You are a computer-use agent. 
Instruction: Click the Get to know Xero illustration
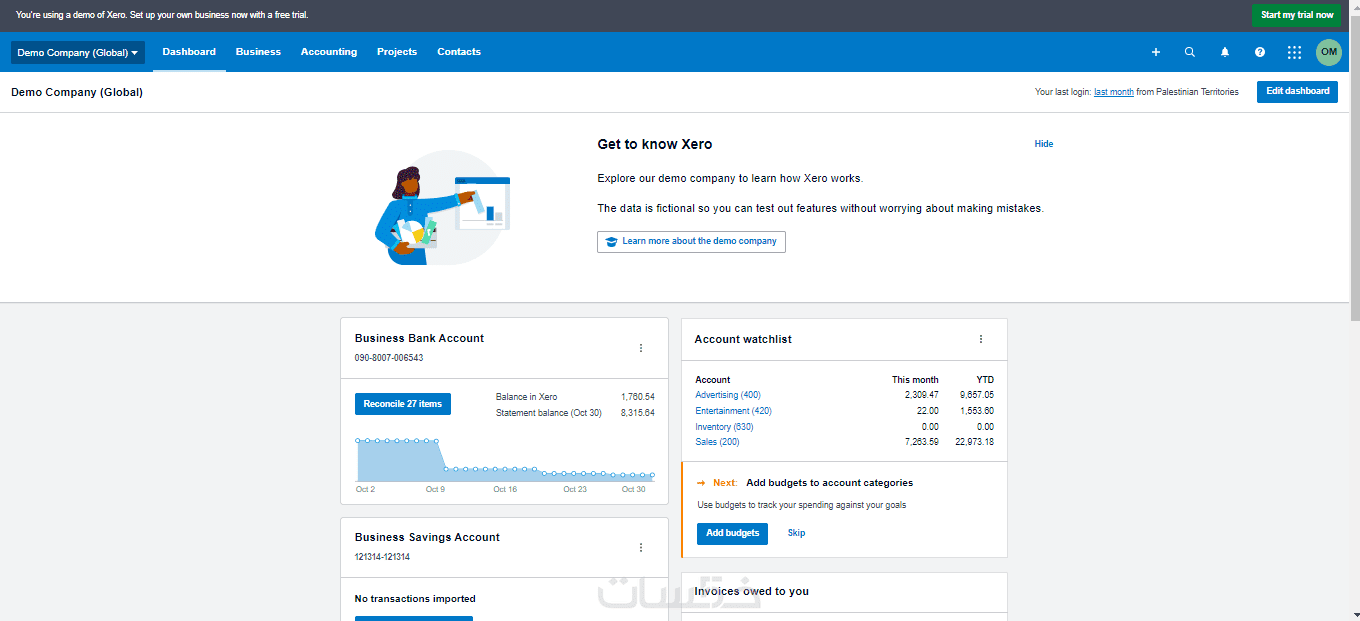(x=443, y=207)
